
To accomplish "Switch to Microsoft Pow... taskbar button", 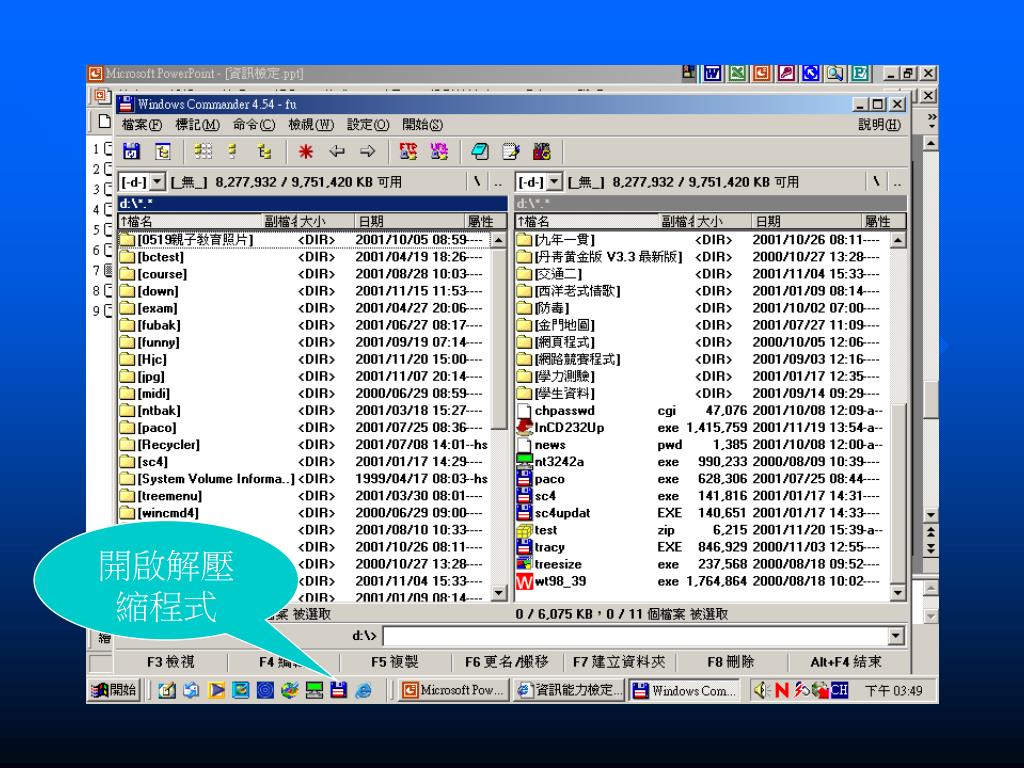I will tap(453, 690).
